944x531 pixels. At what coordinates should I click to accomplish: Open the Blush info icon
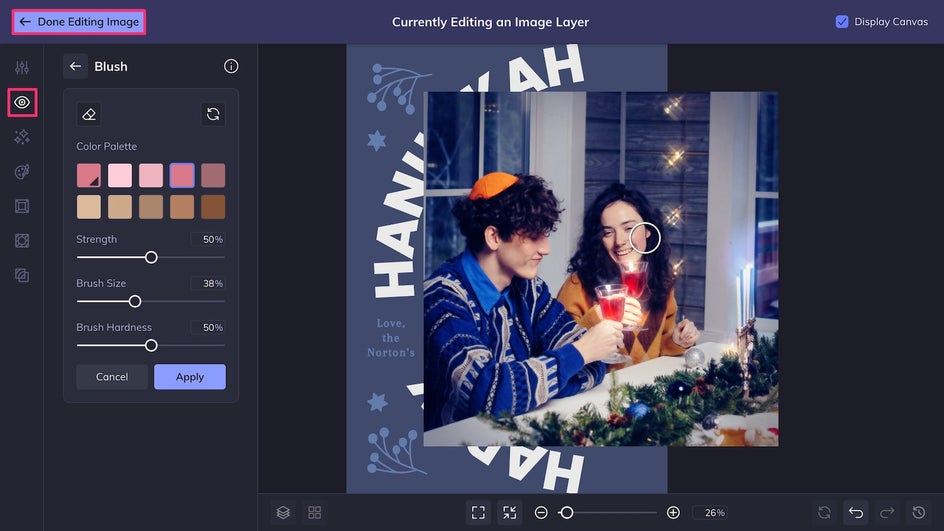[231, 66]
